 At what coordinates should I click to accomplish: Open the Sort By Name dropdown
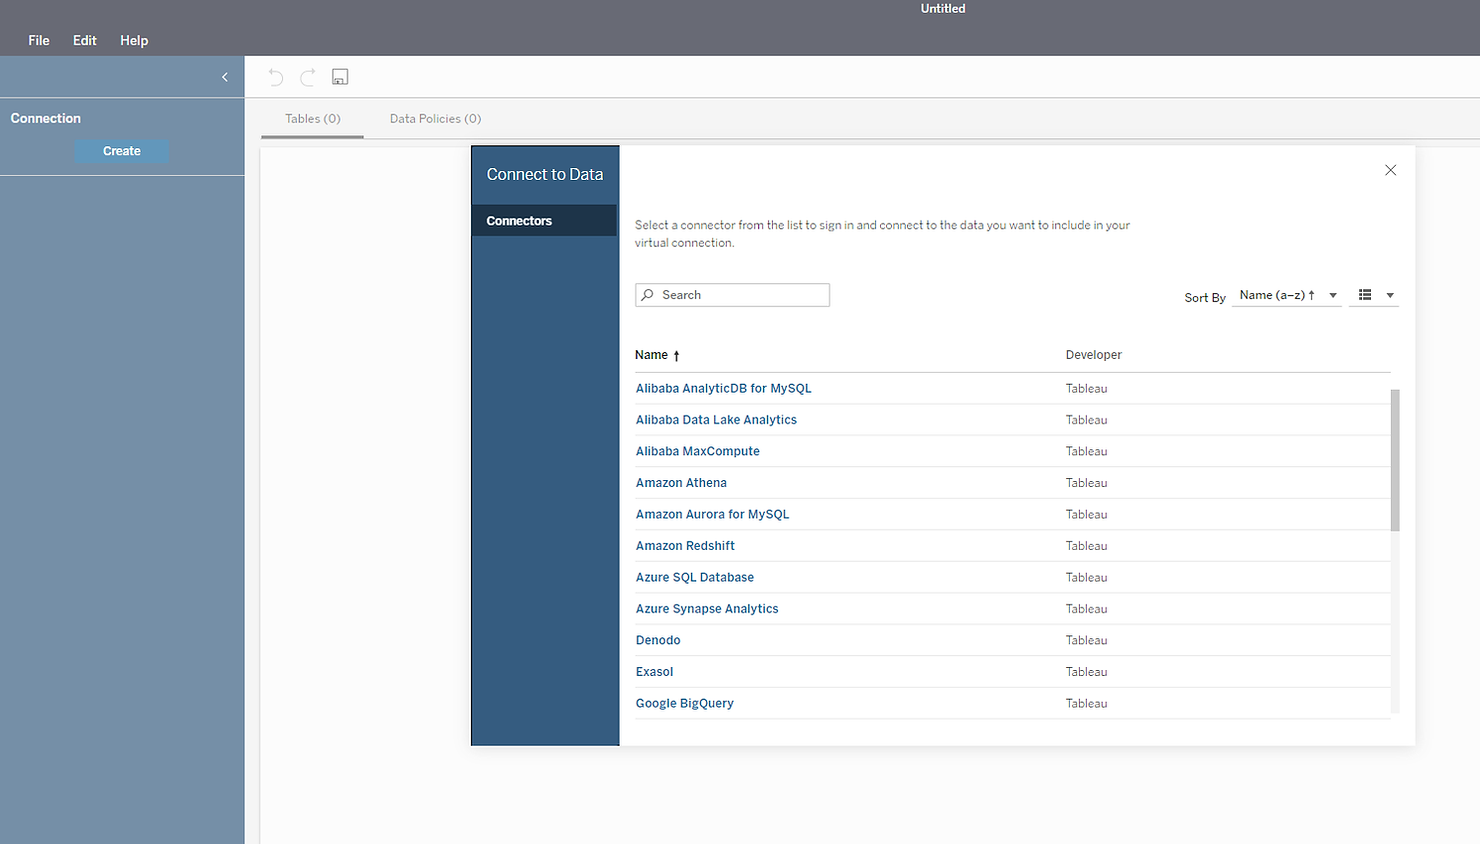(x=1286, y=295)
